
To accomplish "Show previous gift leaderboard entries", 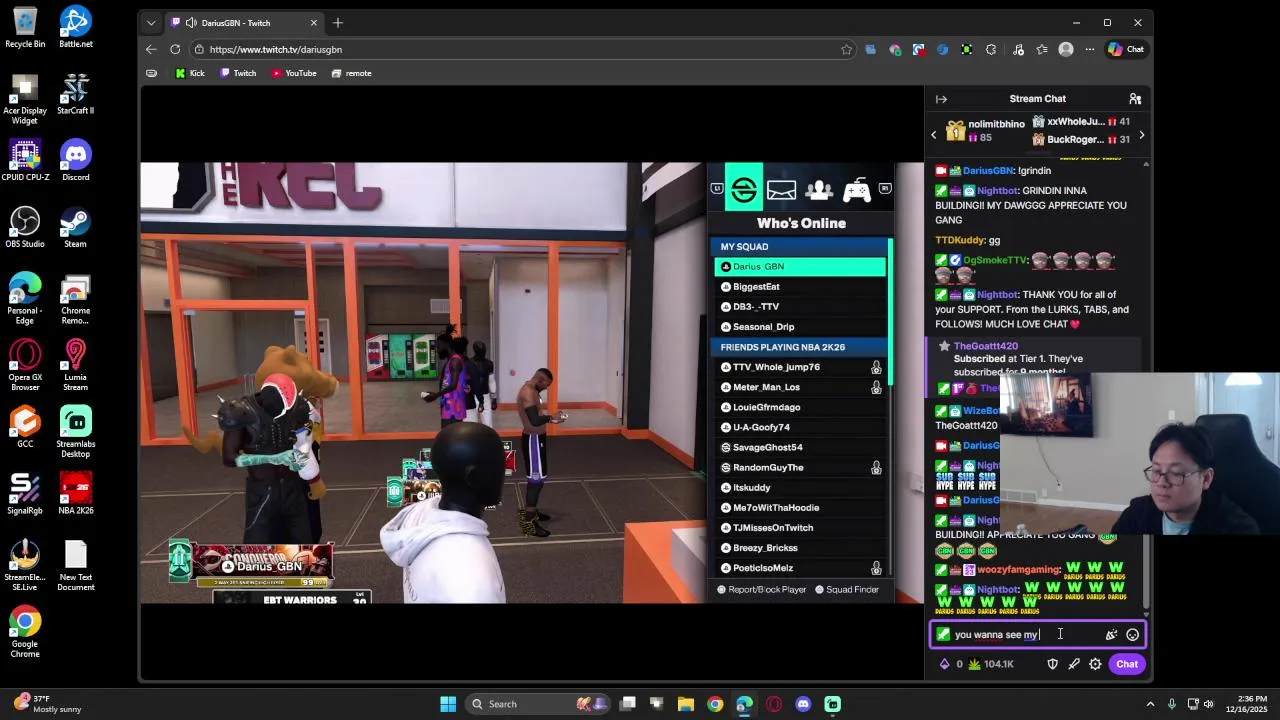I will pyautogui.click(x=934, y=135).
